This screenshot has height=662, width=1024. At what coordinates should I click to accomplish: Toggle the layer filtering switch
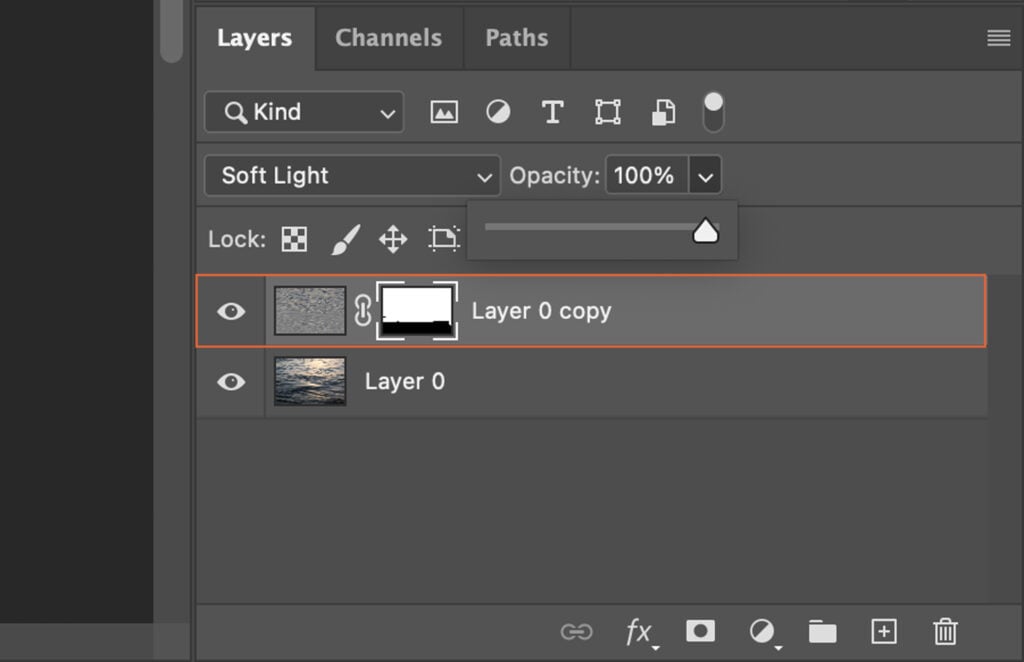713,111
